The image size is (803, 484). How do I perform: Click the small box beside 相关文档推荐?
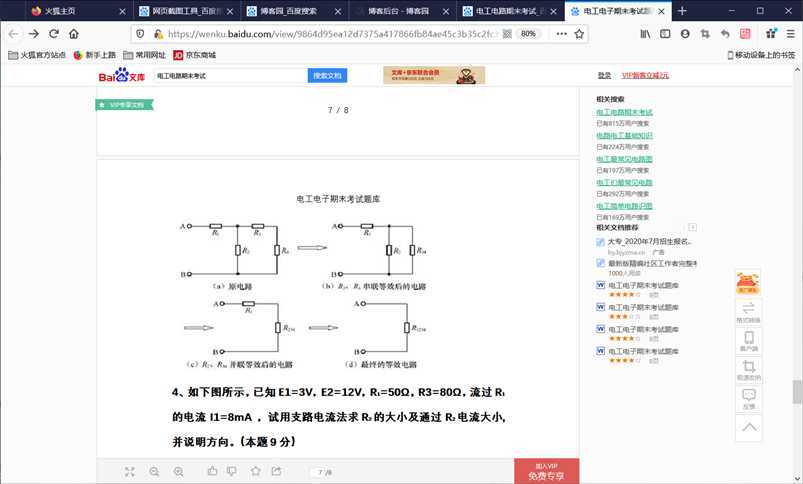[x=692, y=227]
